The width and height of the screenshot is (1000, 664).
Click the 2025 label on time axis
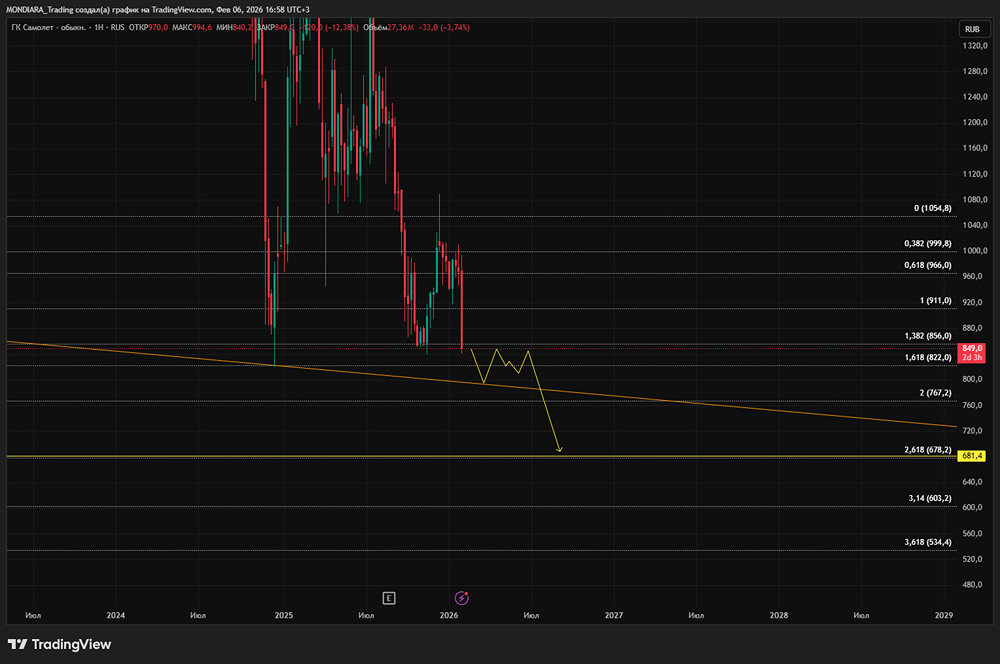pyautogui.click(x=284, y=616)
